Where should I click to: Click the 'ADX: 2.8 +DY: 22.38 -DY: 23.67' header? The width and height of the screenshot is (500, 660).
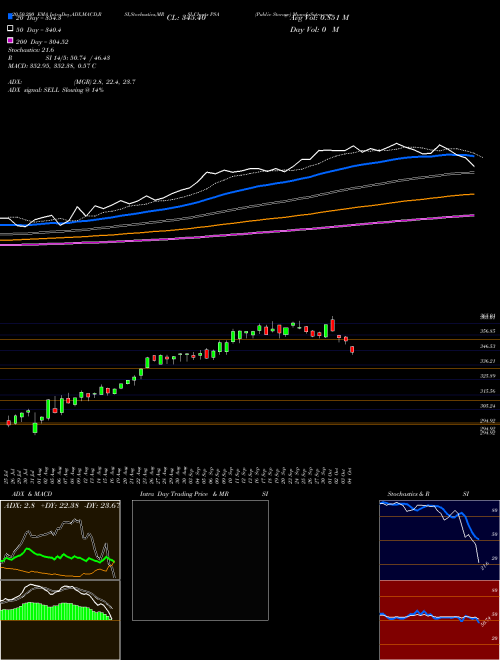pyautogui.click(x=61, y=506)
